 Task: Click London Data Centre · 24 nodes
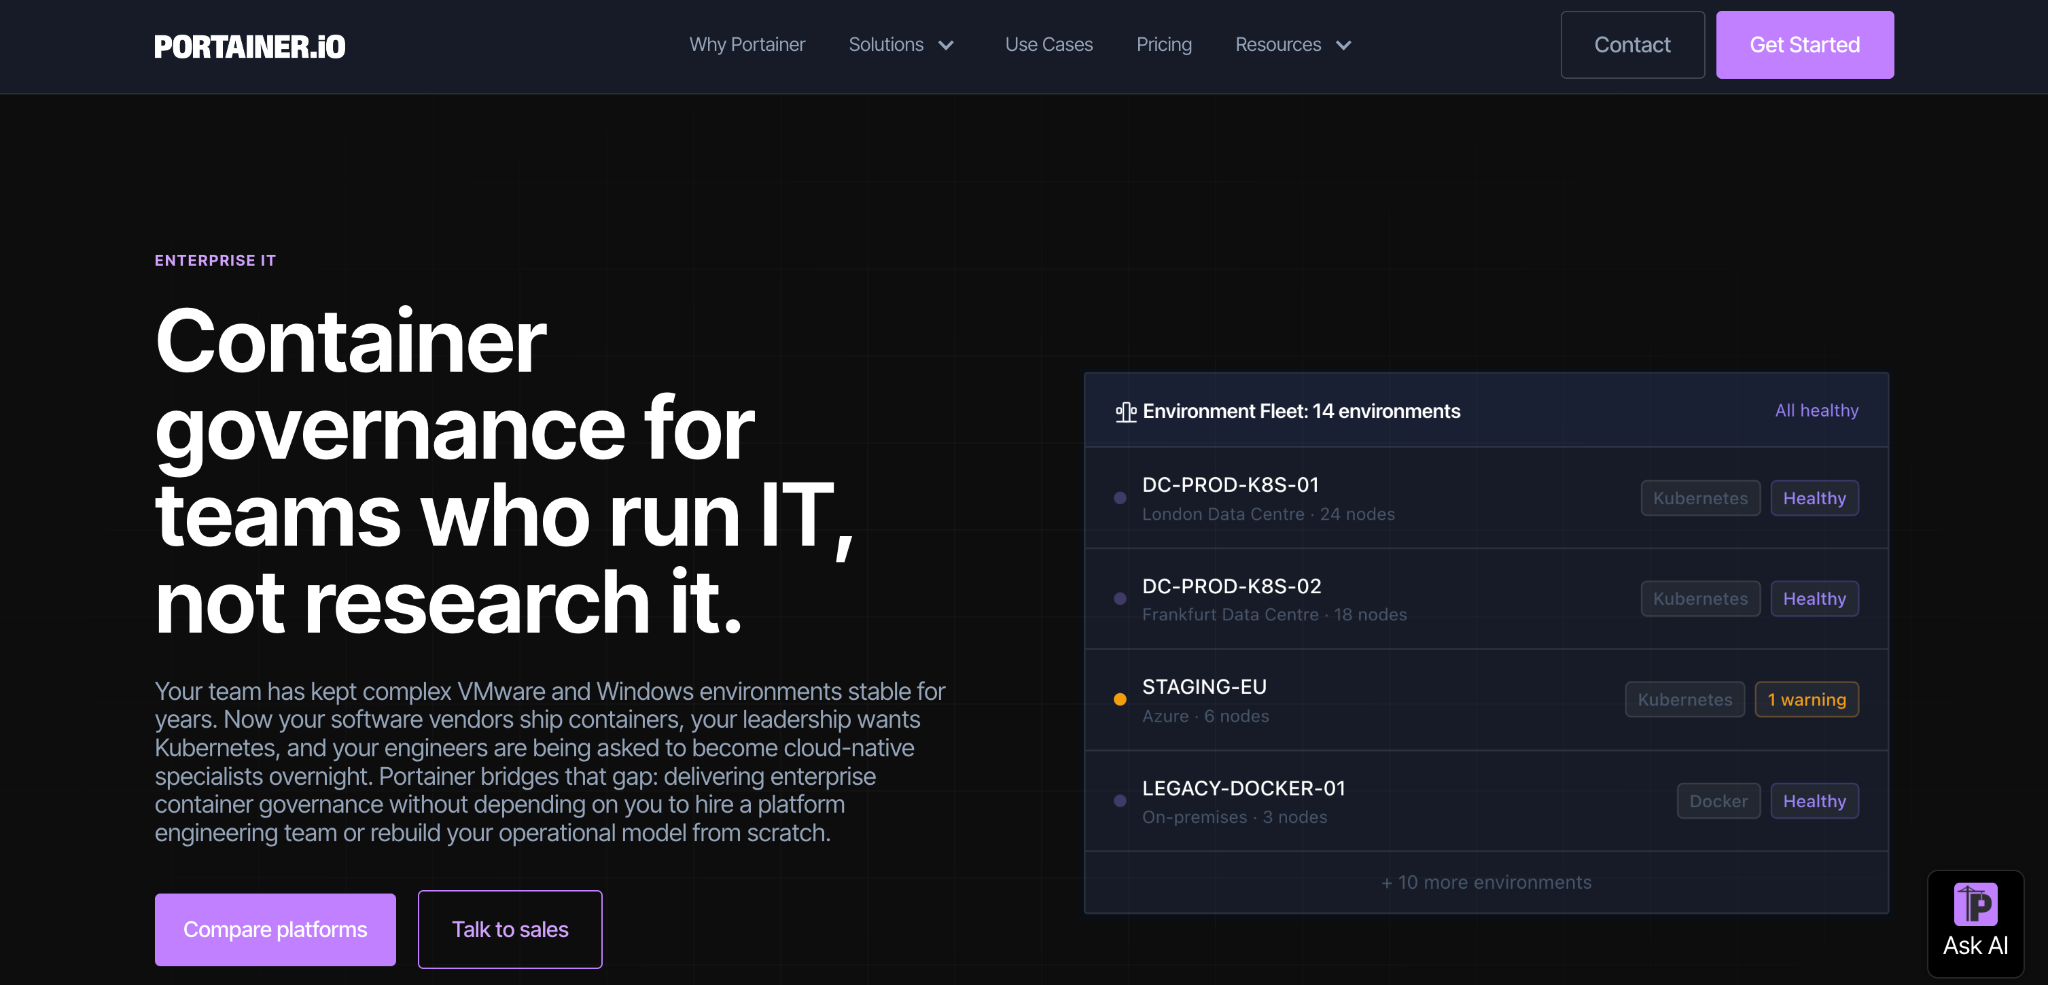pyautogui.click(x=1268, y=514)
